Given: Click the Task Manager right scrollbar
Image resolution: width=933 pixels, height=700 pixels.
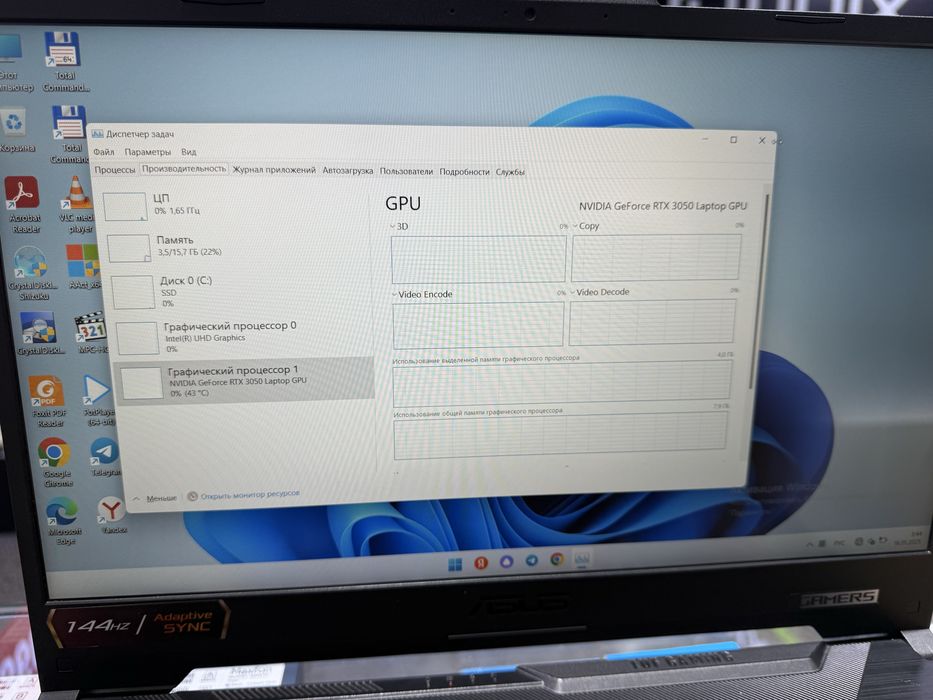Looking at the screenshot, I should click(759, 292).
